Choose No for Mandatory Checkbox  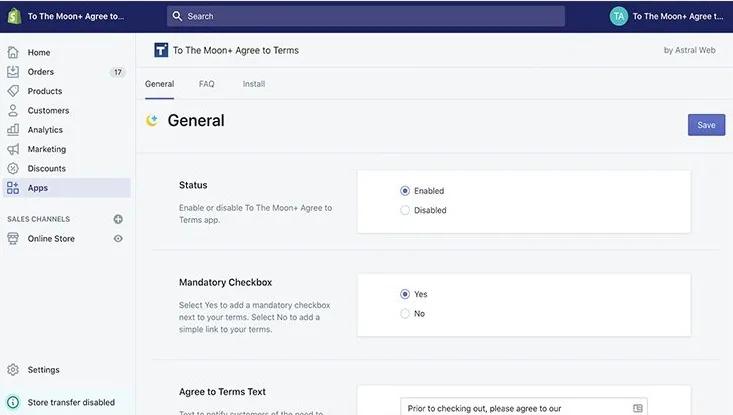tap(405, 314)
